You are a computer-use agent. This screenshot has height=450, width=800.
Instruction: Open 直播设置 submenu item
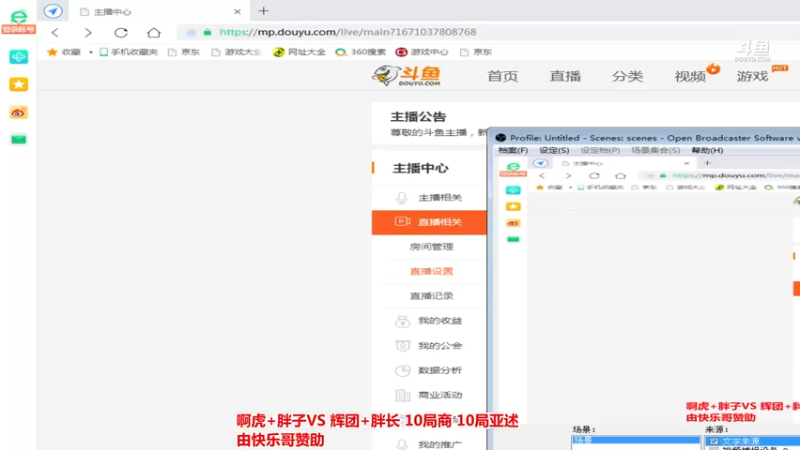pos(431,271)
